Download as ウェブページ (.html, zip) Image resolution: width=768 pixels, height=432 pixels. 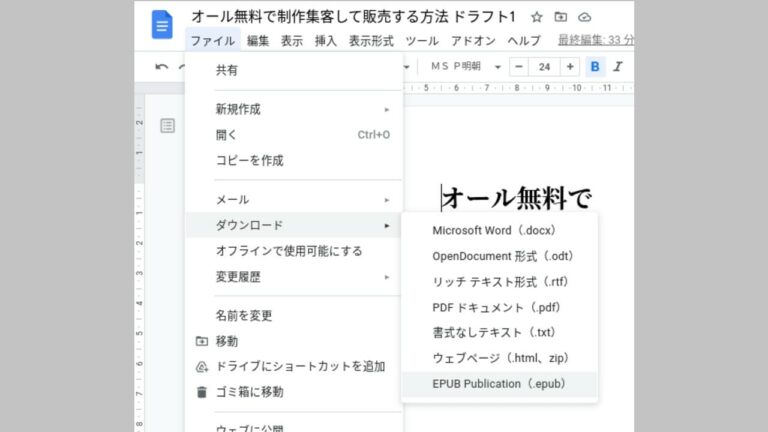coord(499,358)
